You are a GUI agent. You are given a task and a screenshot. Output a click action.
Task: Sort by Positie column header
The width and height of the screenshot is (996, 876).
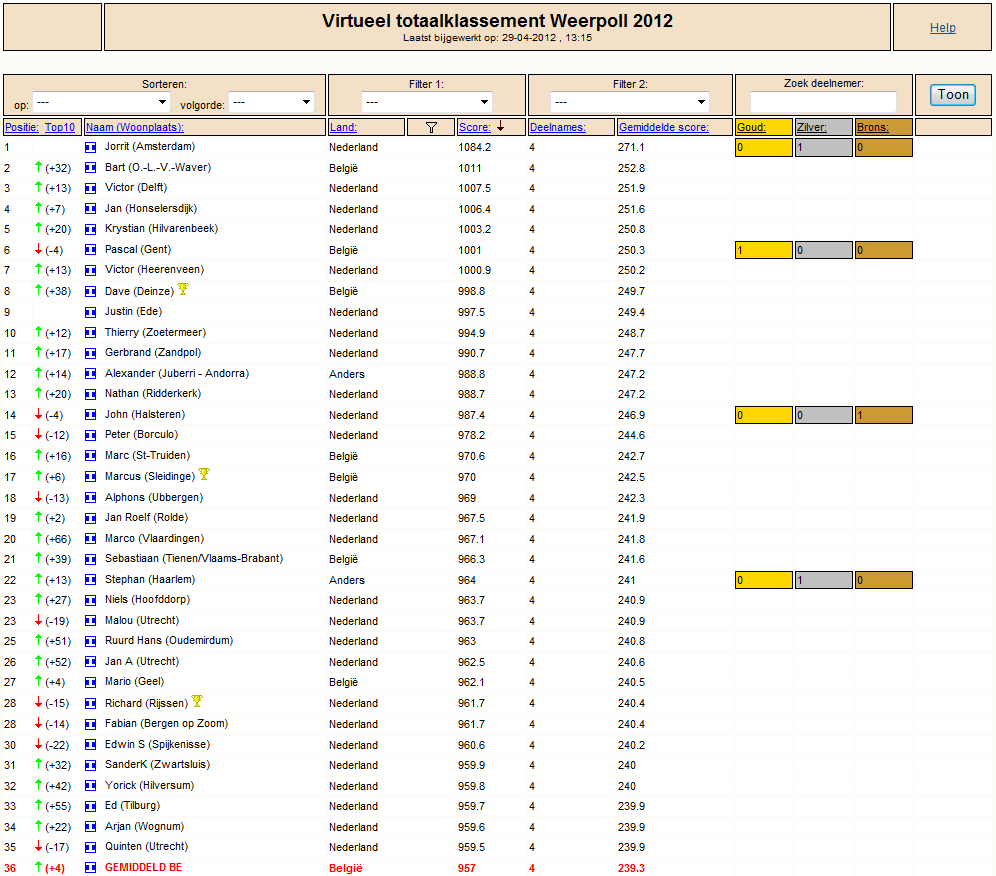pos(22,127)
